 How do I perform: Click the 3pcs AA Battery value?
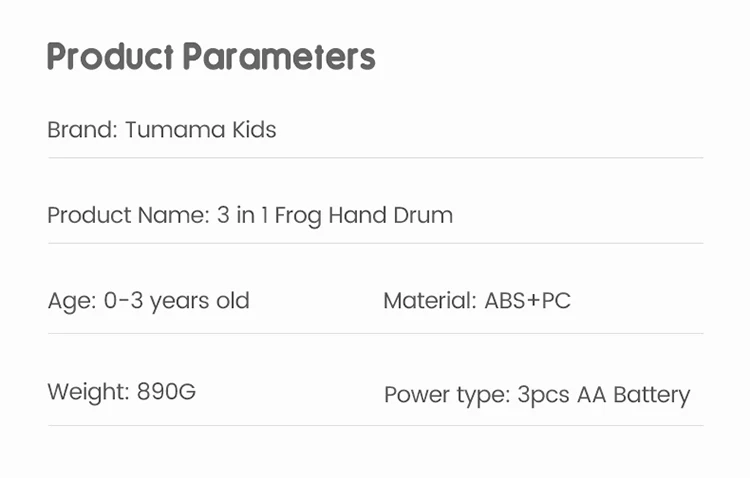pyautogui.click(x=604, y=396)
